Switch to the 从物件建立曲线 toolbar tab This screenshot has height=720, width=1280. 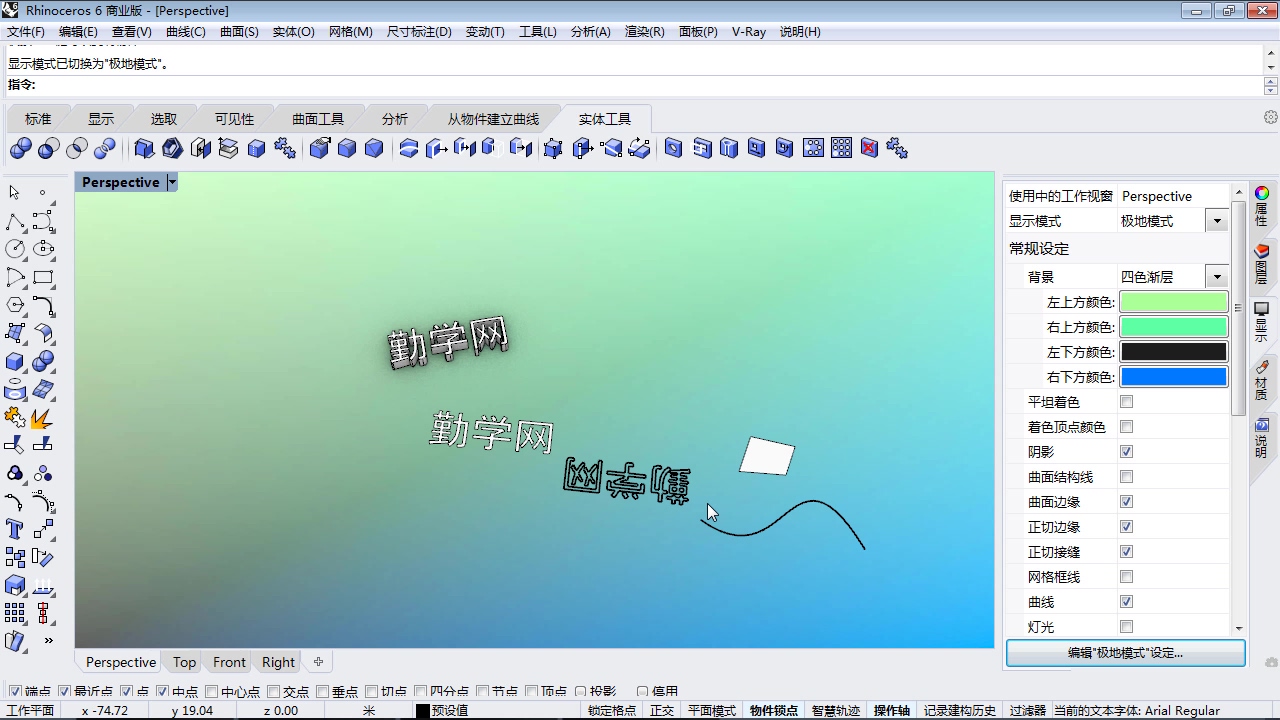point(493,118)
